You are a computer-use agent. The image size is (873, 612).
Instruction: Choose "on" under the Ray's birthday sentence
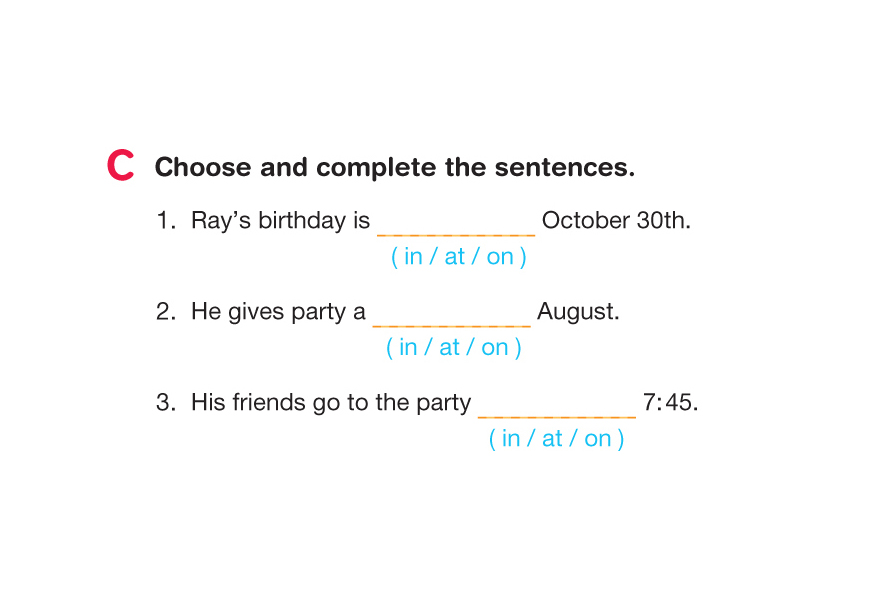(500, 257)
